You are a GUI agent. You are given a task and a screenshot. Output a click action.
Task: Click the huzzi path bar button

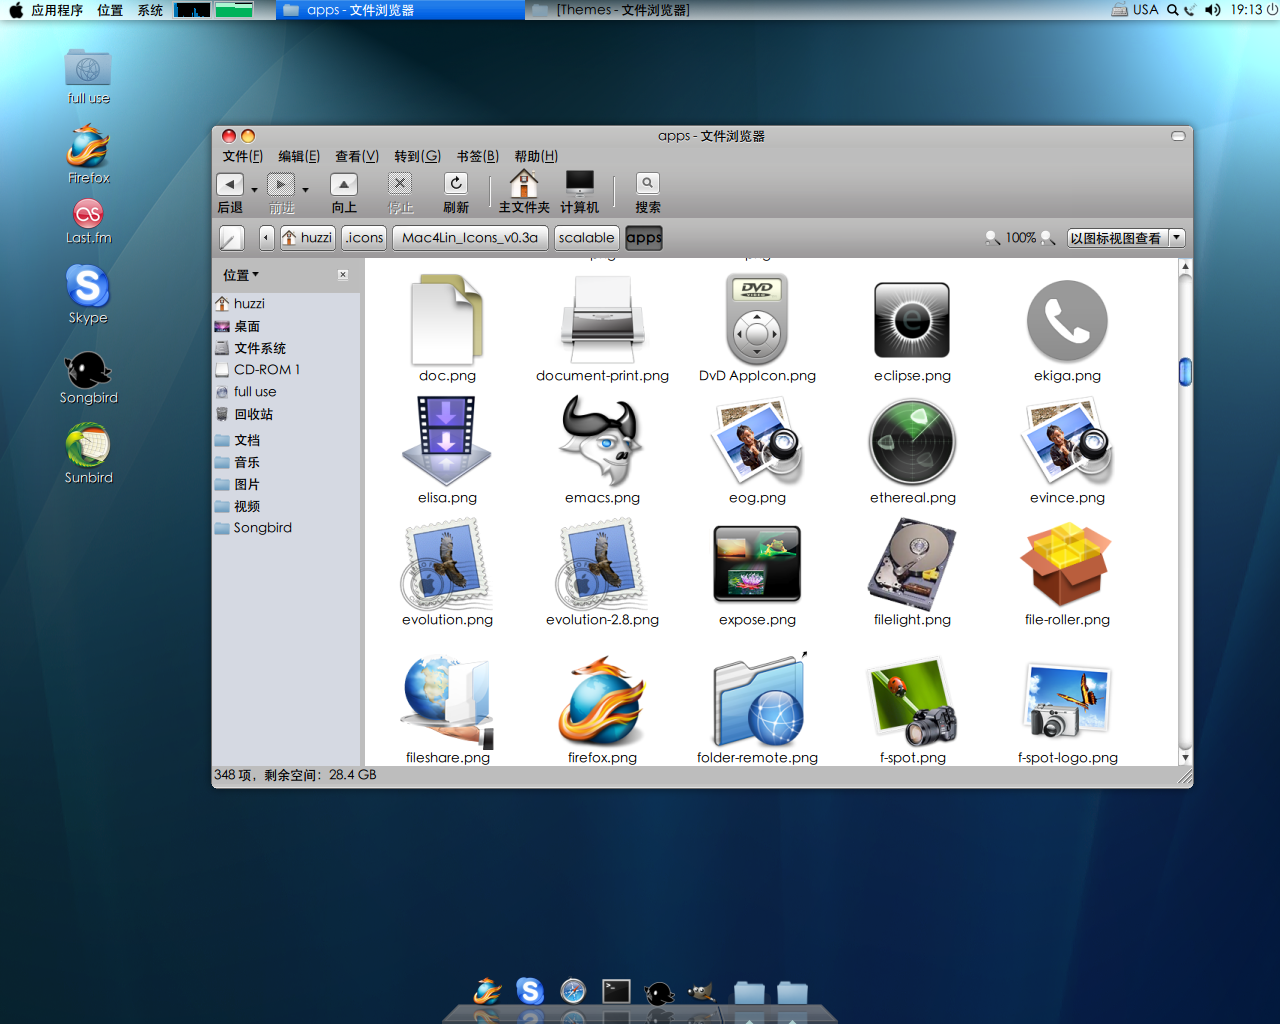pyautogui.click(x=307, y=238)
